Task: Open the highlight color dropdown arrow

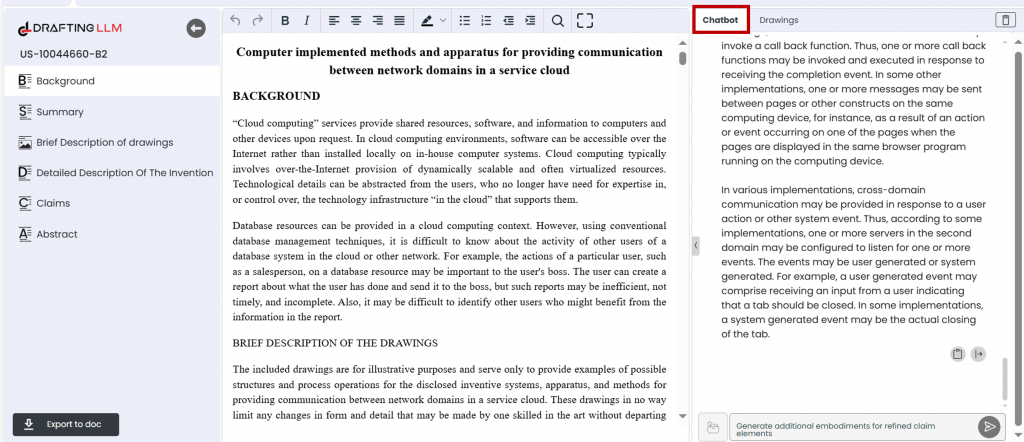Action: pyautogui.click(x=443, y=21)
